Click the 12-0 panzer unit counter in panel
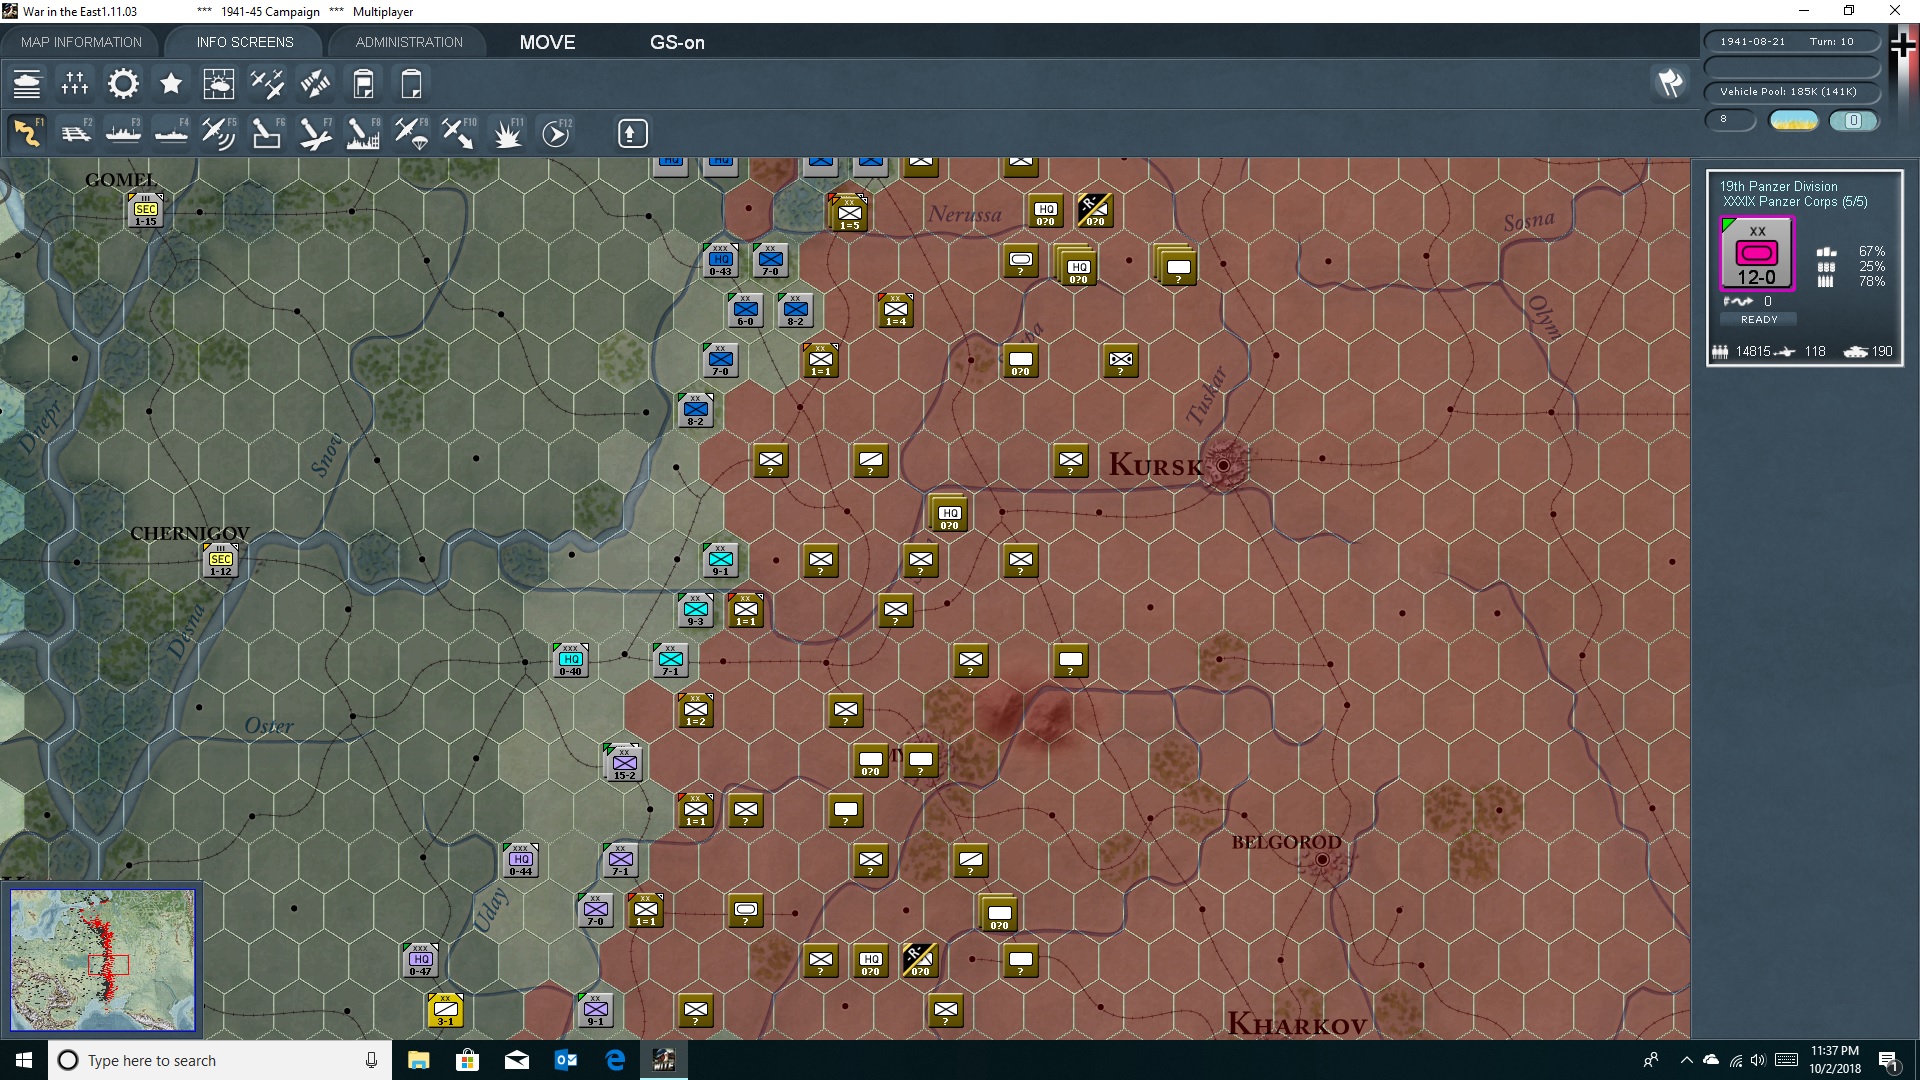1920x1080 pixels. coord(1756,254)
